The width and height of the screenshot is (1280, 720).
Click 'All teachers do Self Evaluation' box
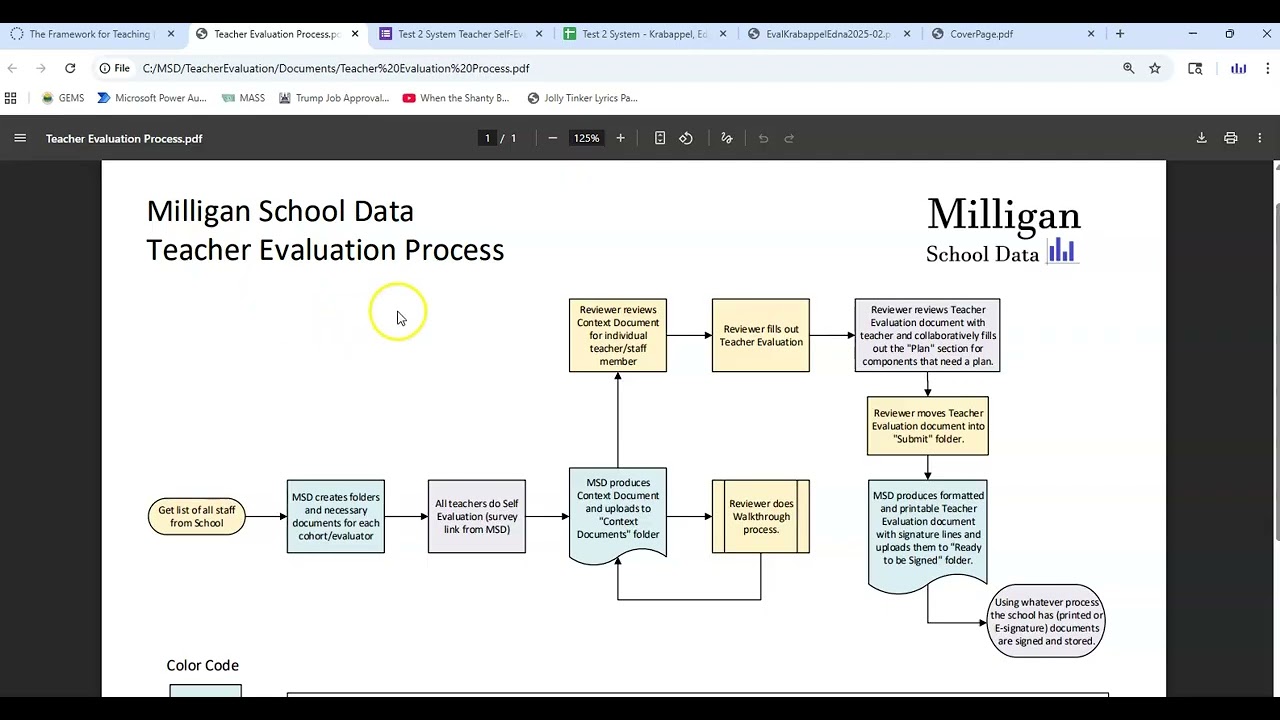coord(477,516)
